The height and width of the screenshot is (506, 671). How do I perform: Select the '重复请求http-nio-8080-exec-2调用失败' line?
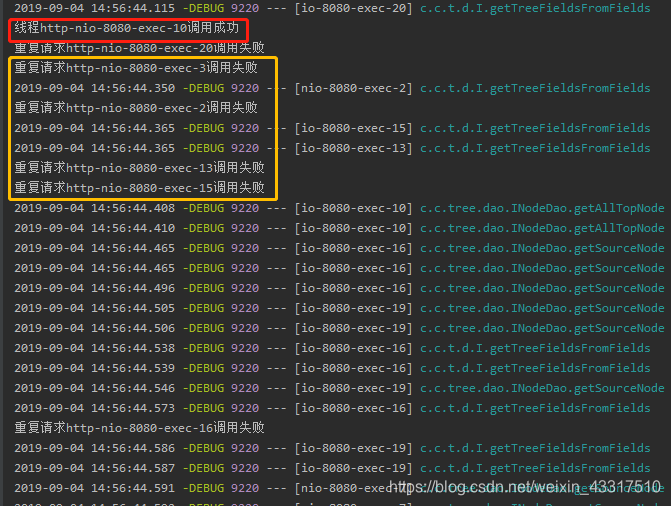click(x=136, y=107)
